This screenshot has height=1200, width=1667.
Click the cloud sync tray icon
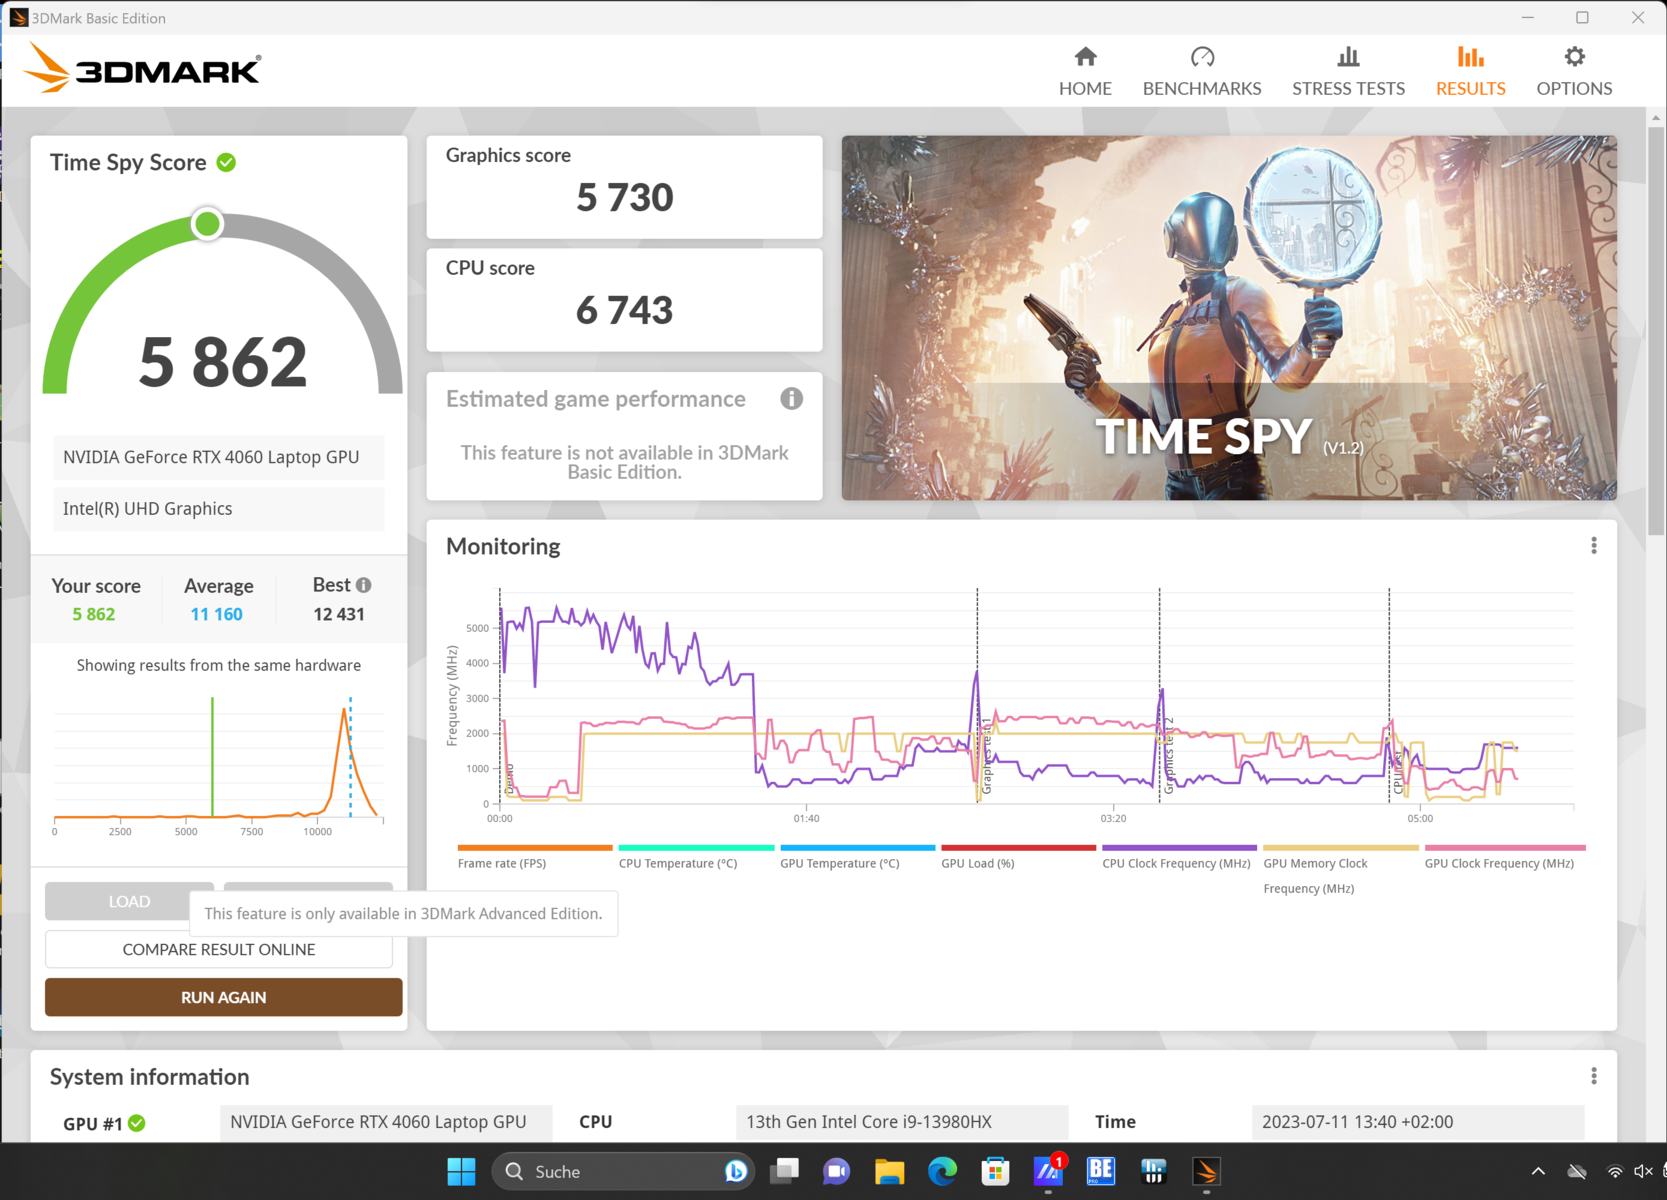[1577, 1171]
